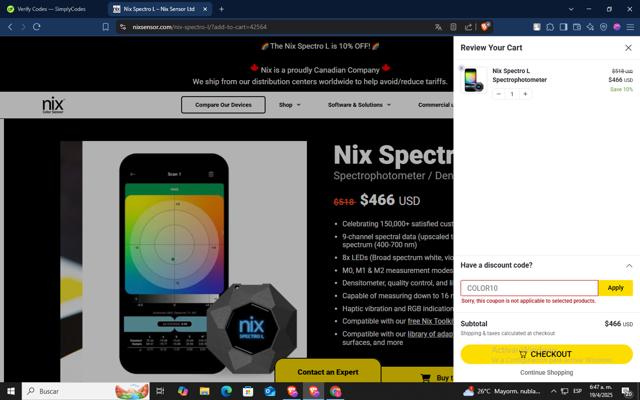Open the clock and date in taskbar
This screenshot has width=640, height=400.
(x=600, y=391)
